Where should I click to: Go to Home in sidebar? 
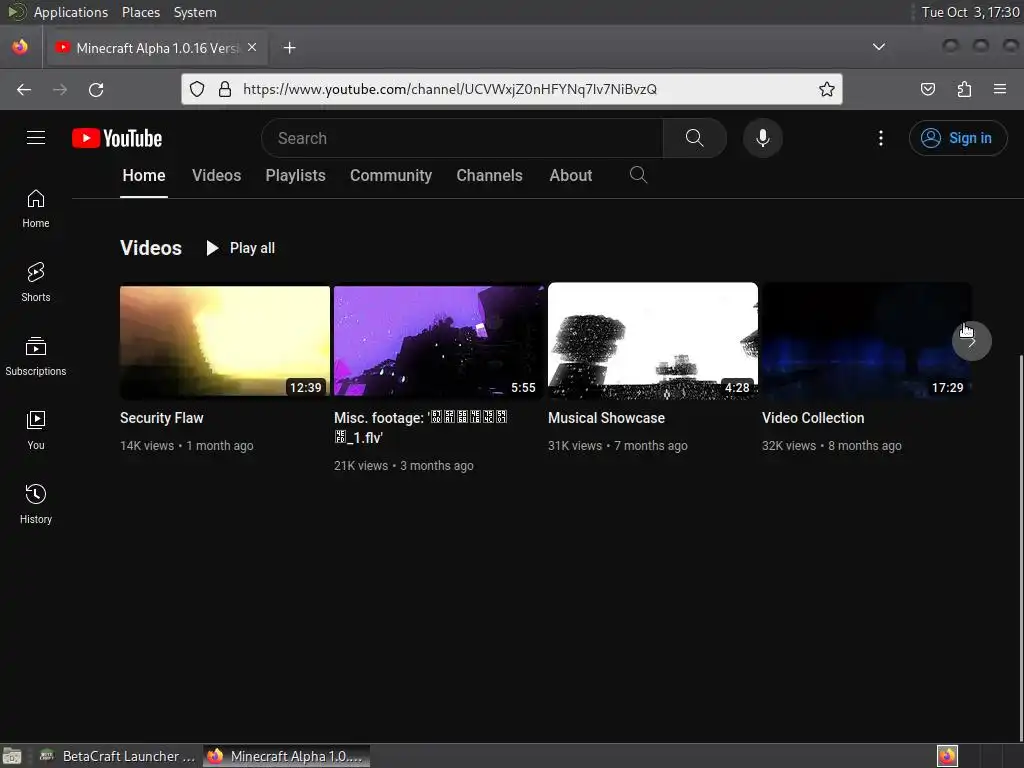[x=36, y=208]
